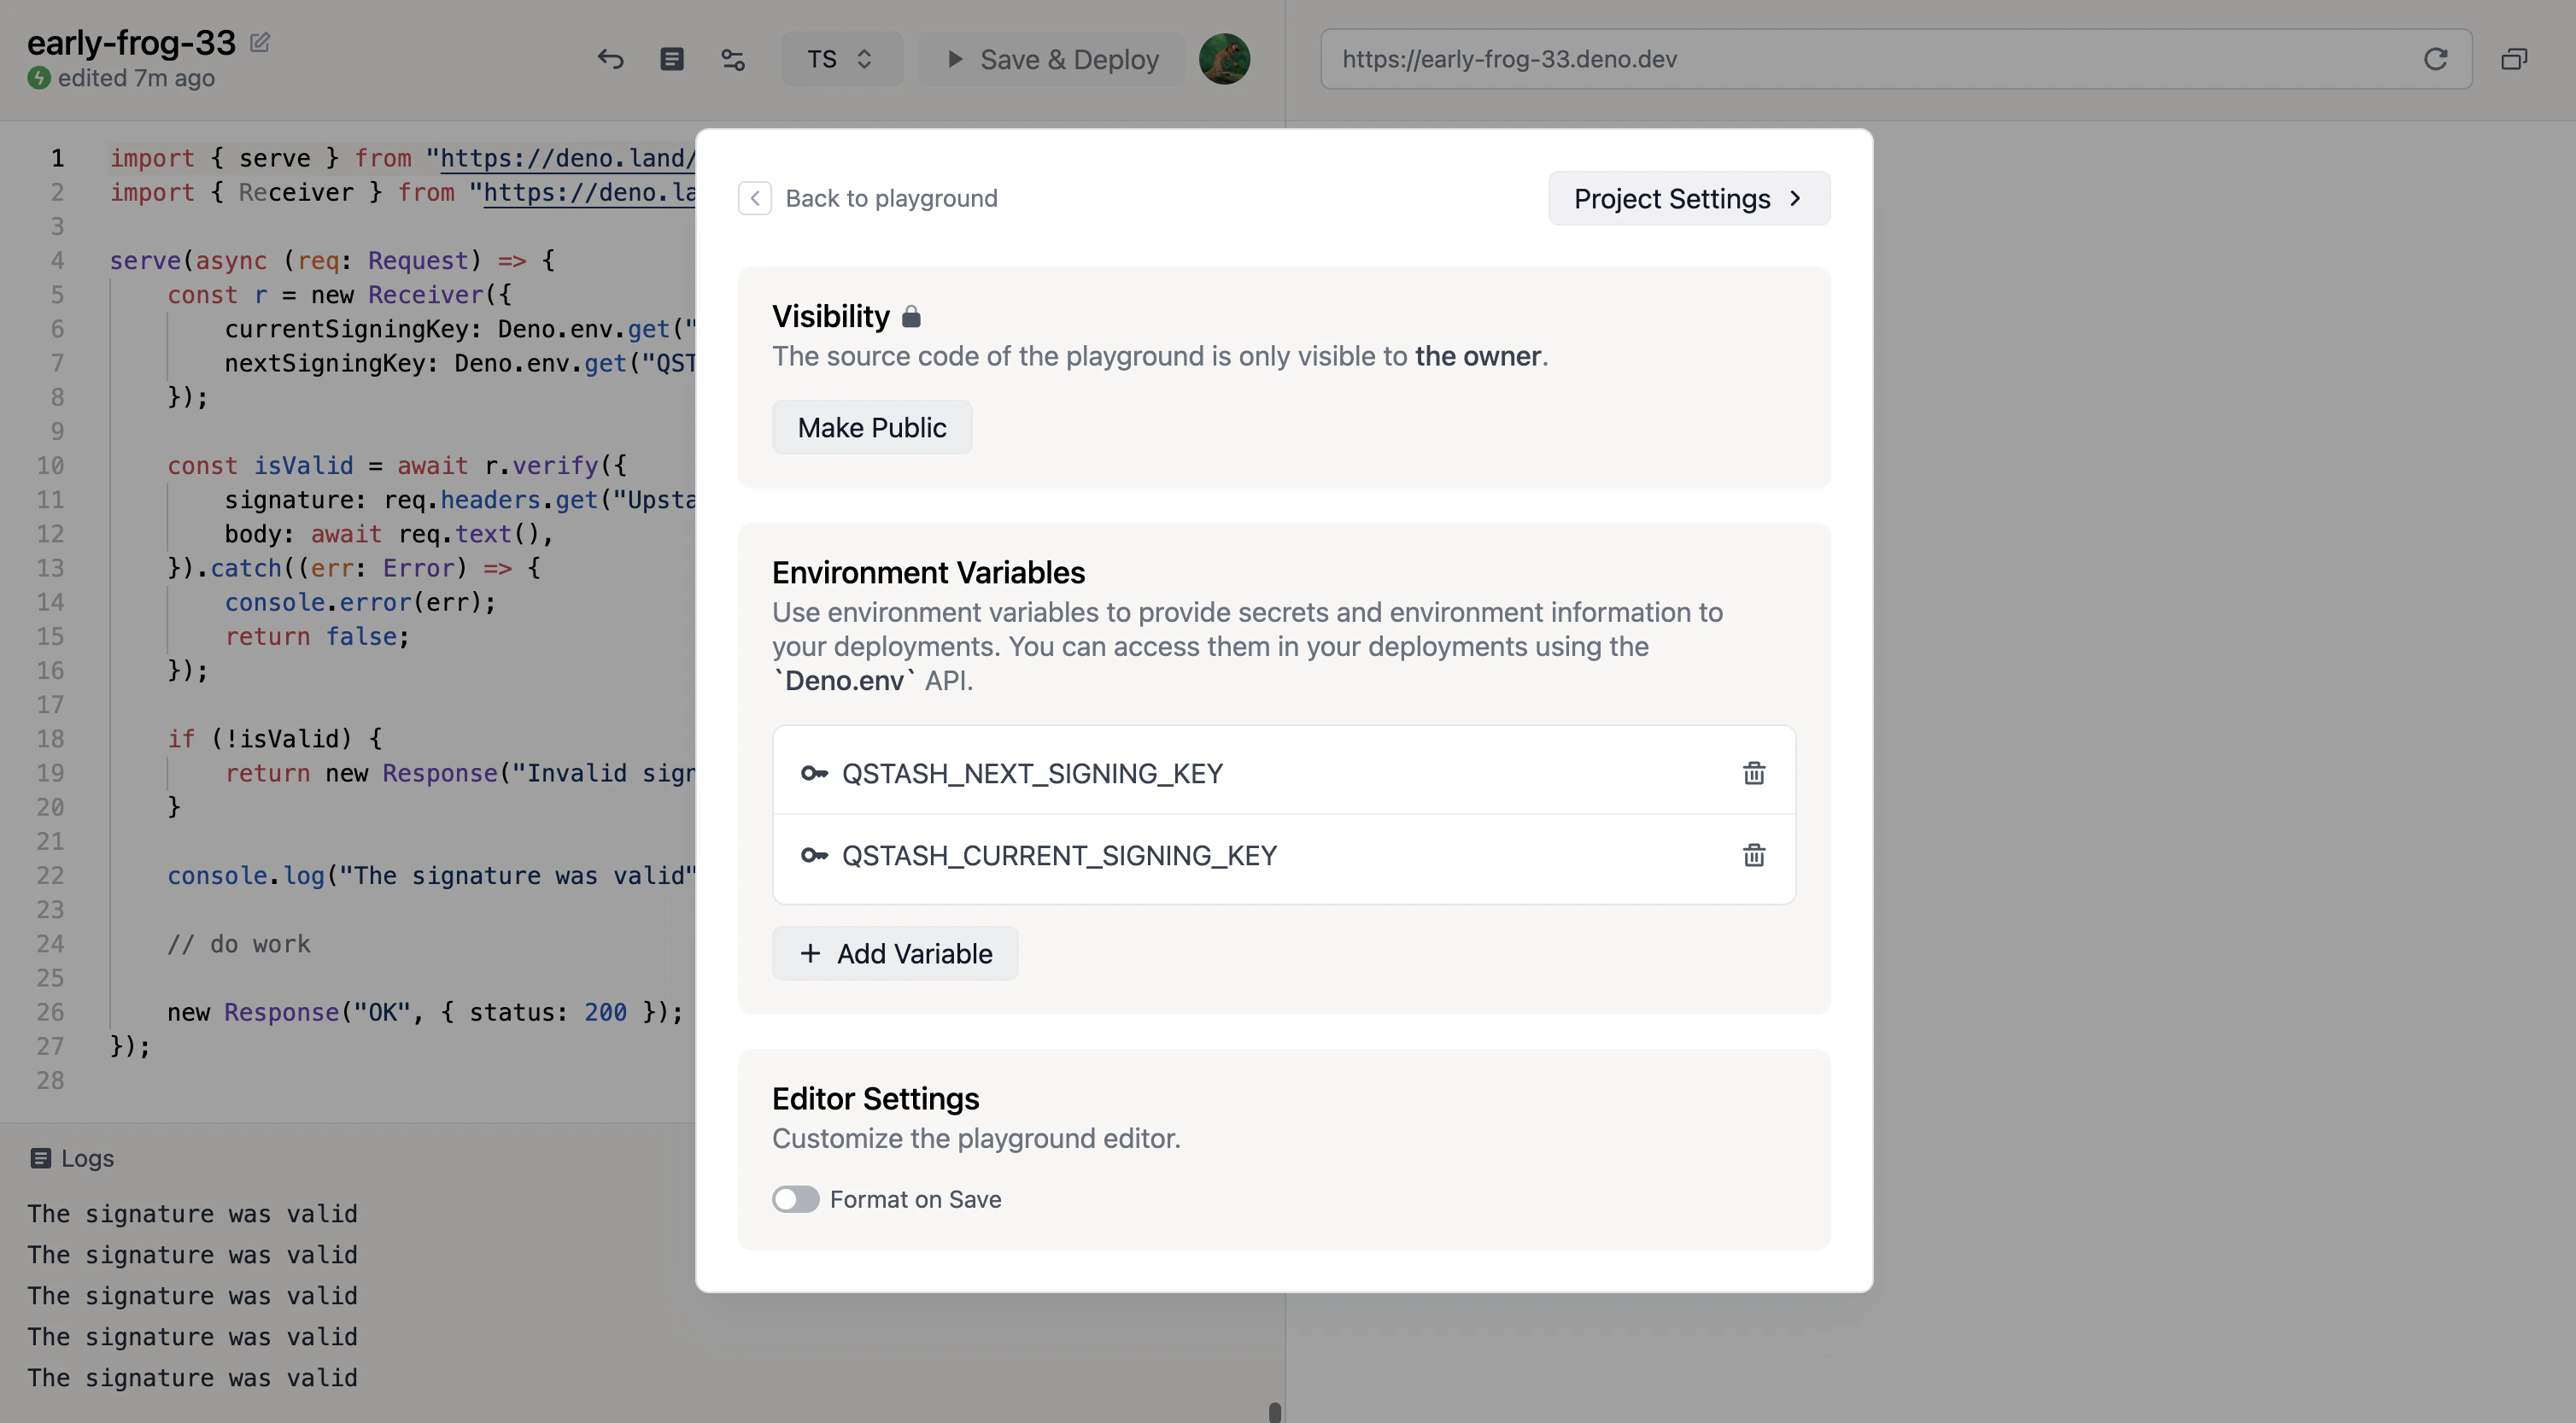Click the user avatar picture
Viewport: 2576px width, 1423px height.
pyautogui.click(x=1224, y=59)
